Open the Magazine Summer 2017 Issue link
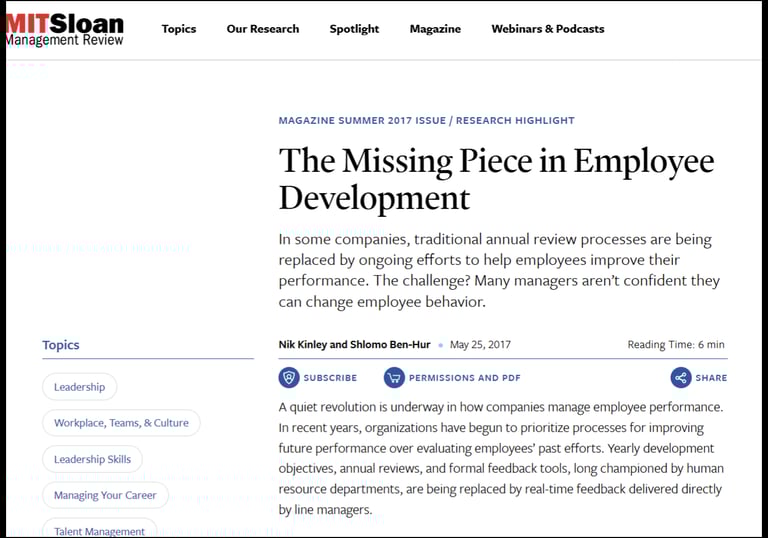 point(362,121)
